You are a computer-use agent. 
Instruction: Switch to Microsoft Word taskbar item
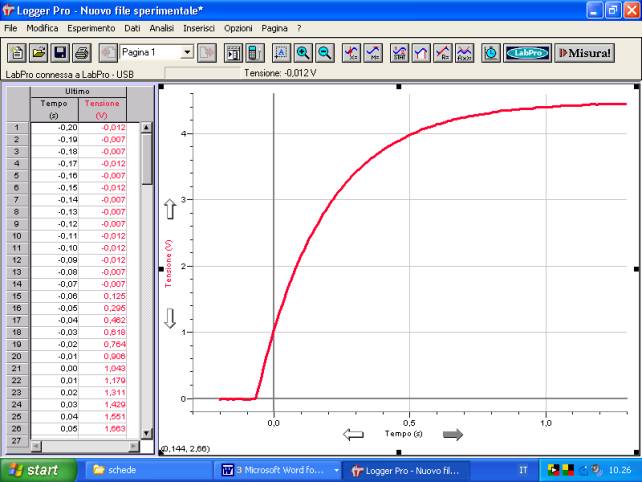pos(278,470)
